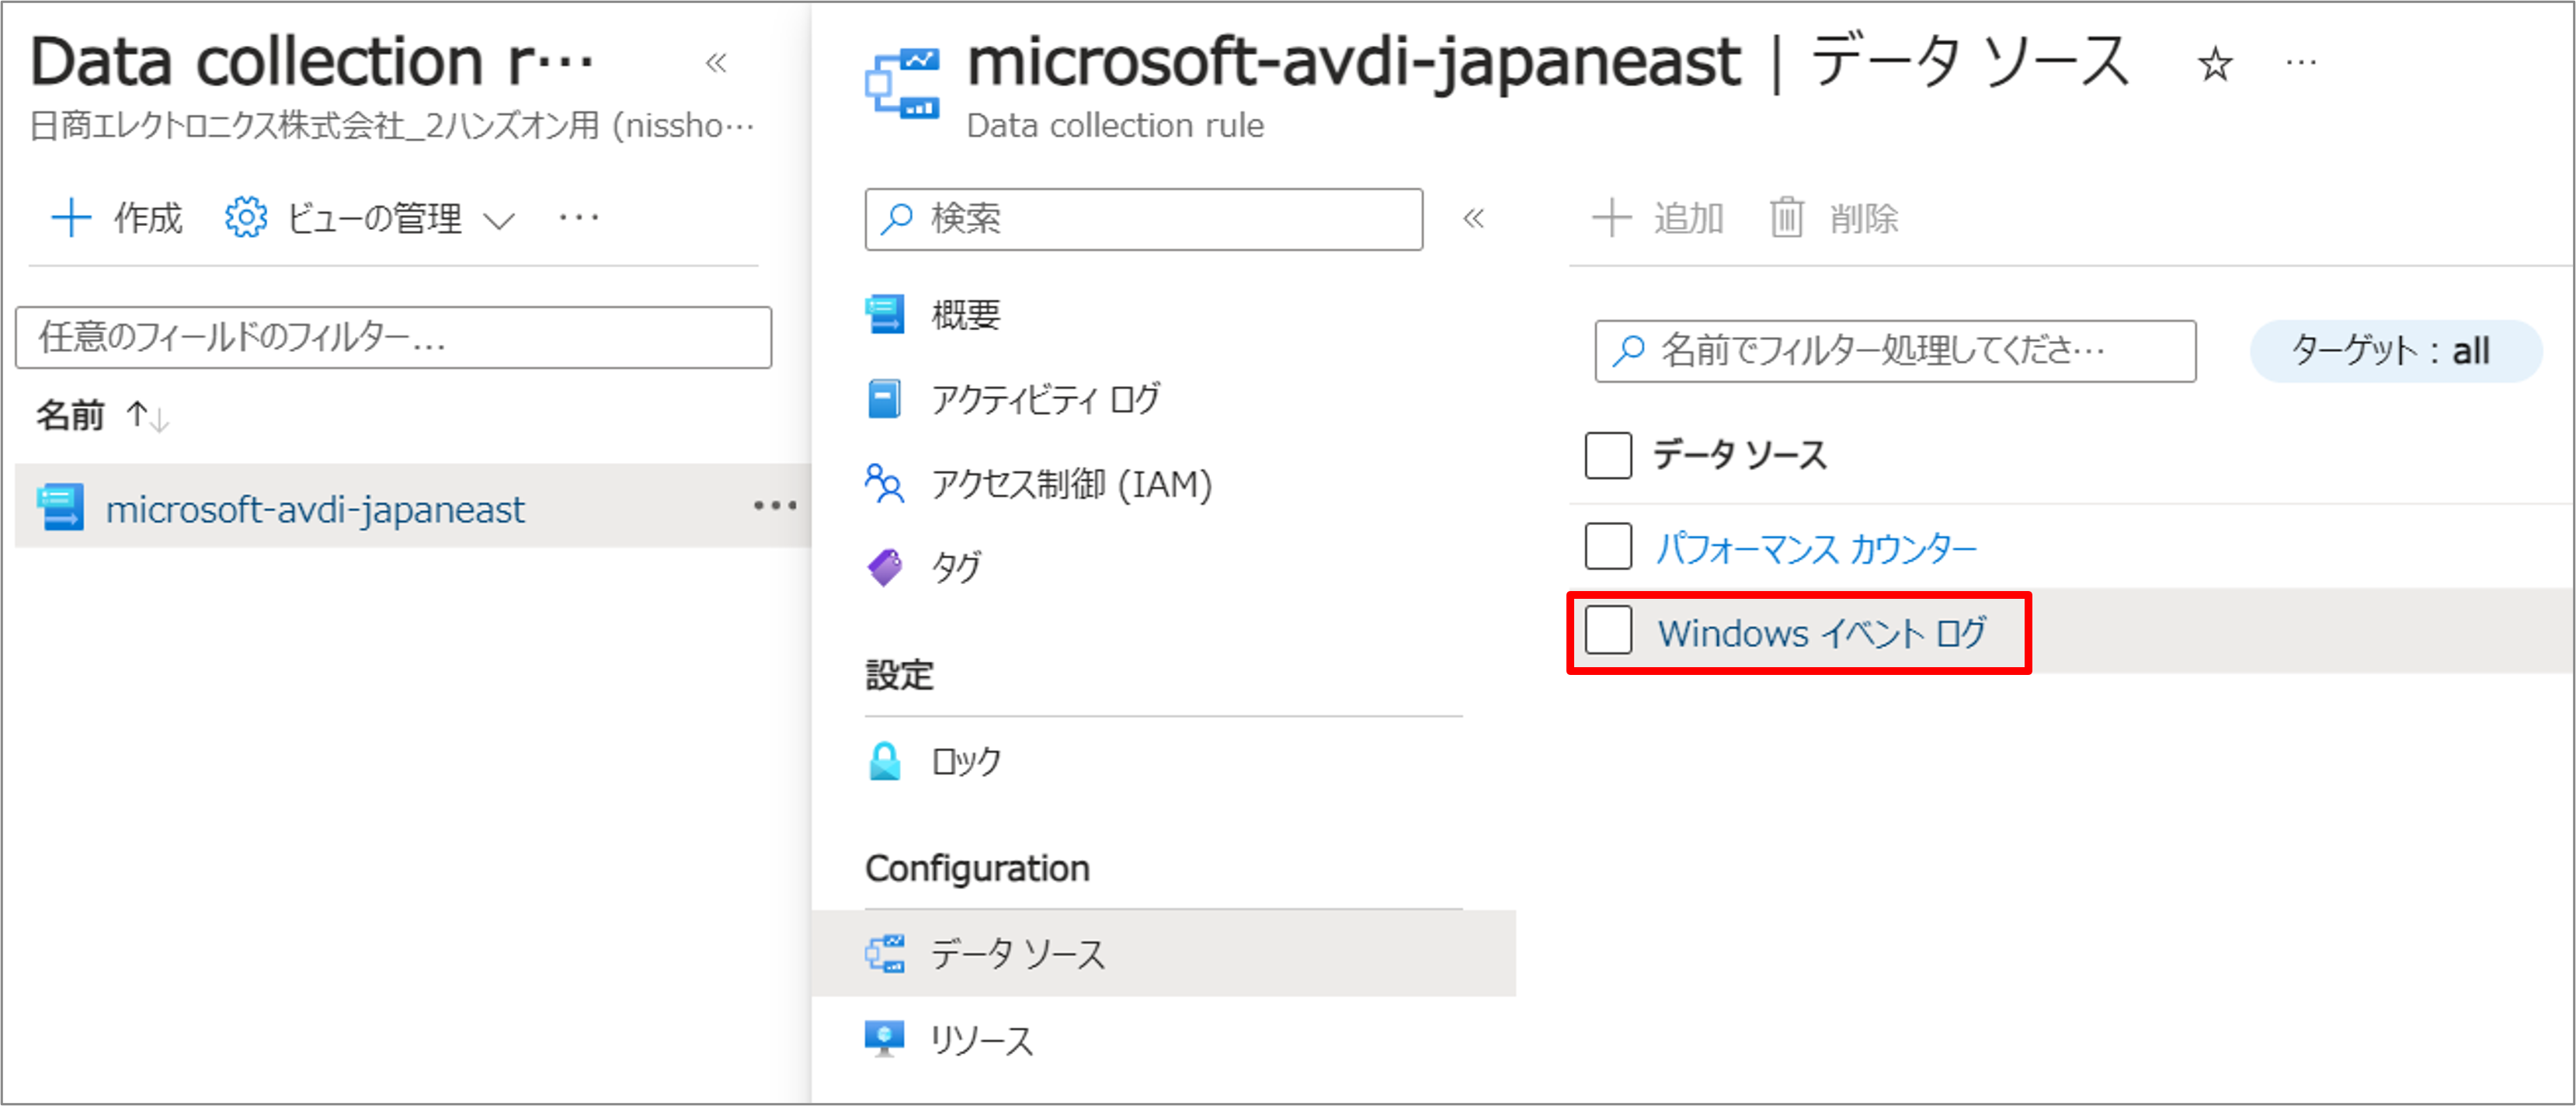2576x1106 pixels.
Task: Open the Windows イベント ログ link
Action: point(1822,634)
